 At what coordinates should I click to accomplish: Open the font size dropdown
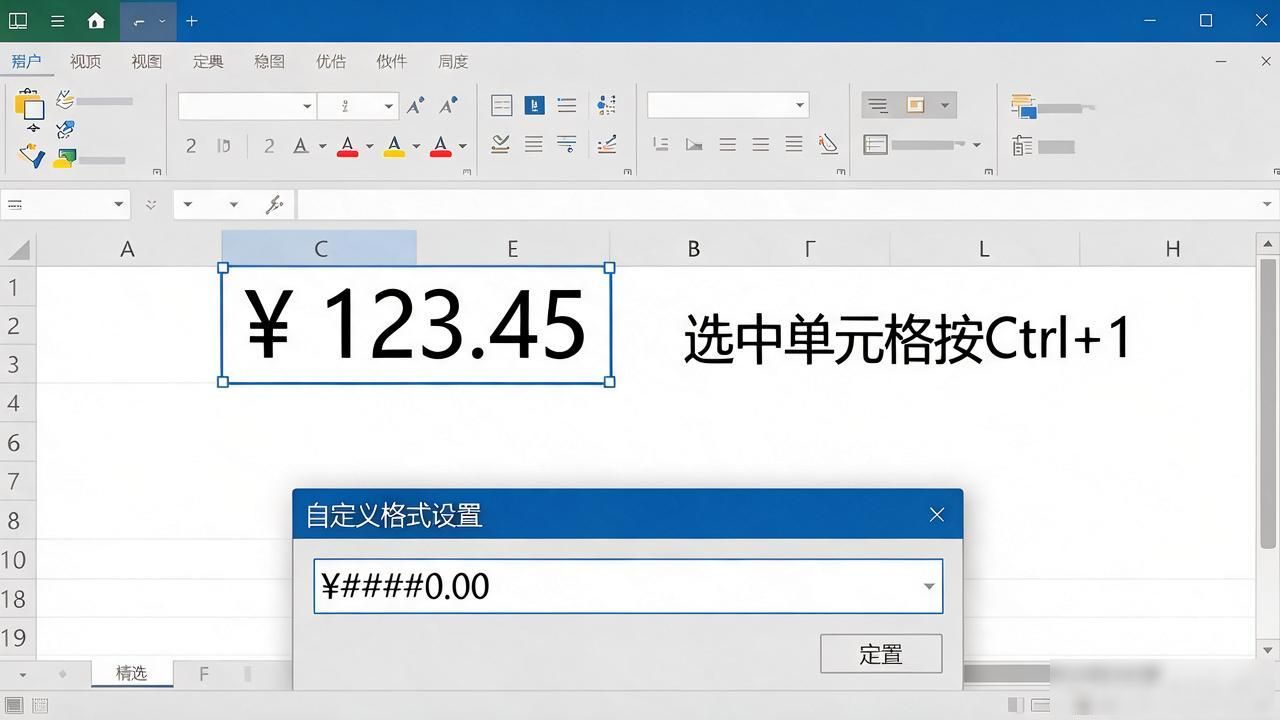tap(388, 106)
